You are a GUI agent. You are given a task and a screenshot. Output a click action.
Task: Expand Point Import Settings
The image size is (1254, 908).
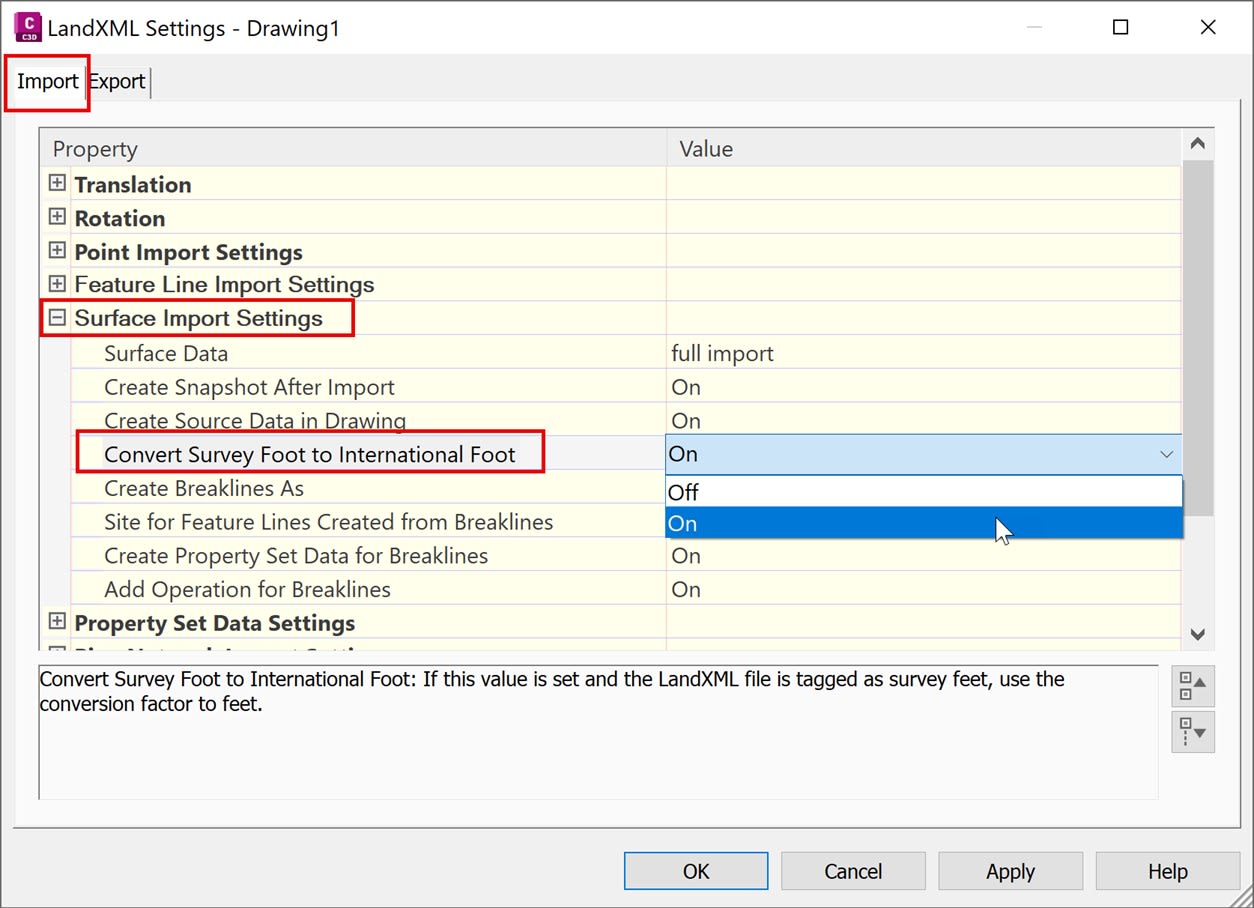(57, 251)
